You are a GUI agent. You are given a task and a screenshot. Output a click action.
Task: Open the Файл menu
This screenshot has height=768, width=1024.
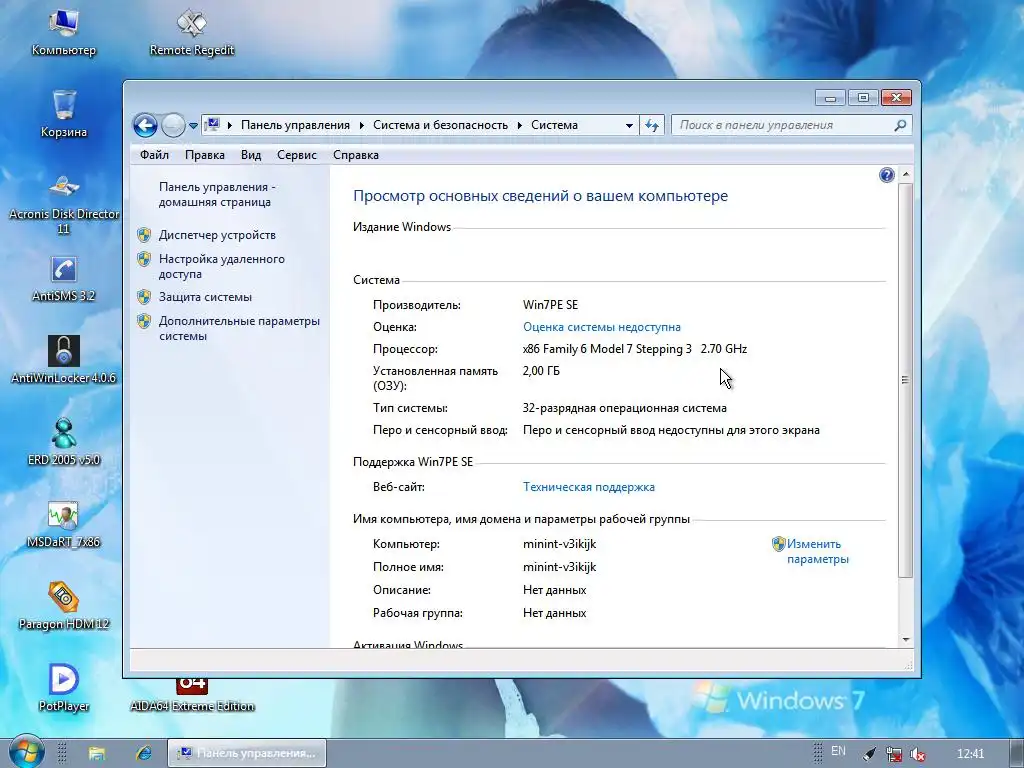click(154, 155)
